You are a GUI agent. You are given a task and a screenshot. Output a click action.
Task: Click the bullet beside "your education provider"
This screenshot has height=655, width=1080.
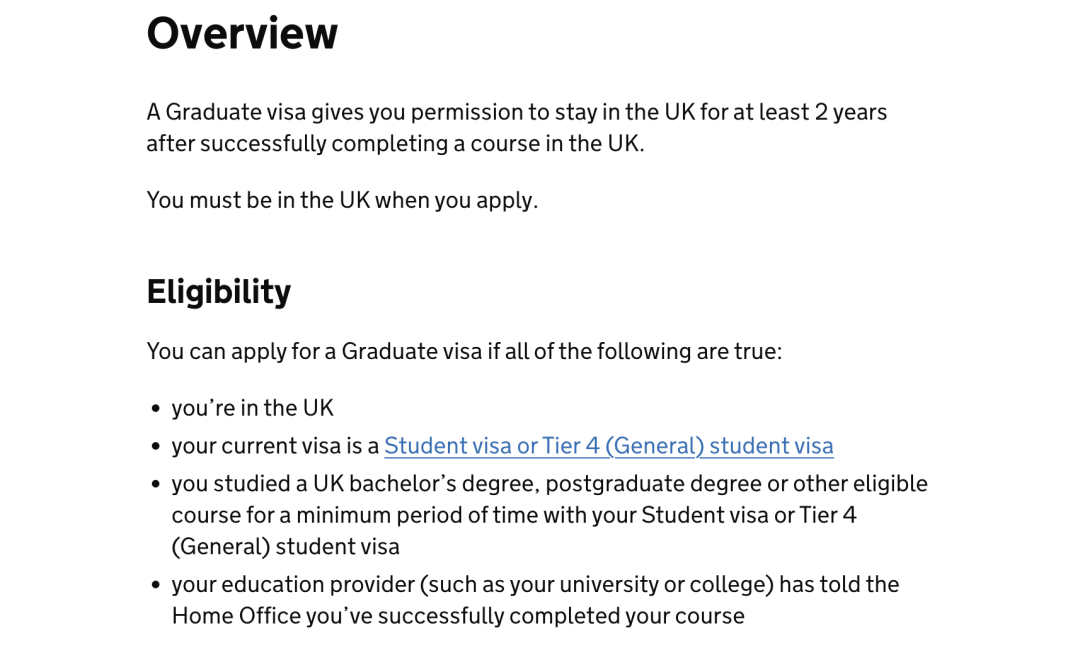point(156,585)
